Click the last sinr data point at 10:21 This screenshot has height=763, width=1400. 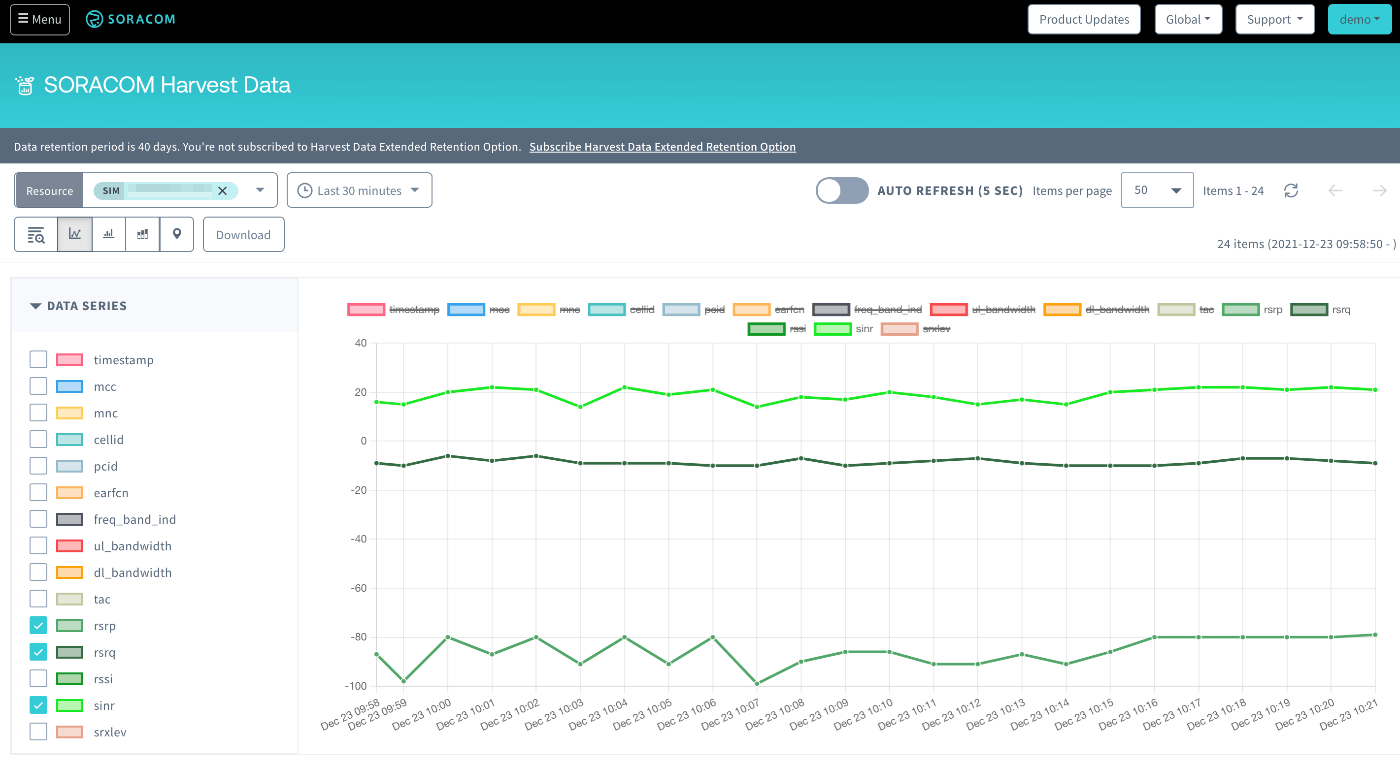pyautogui.click(x=1375, y=389)
